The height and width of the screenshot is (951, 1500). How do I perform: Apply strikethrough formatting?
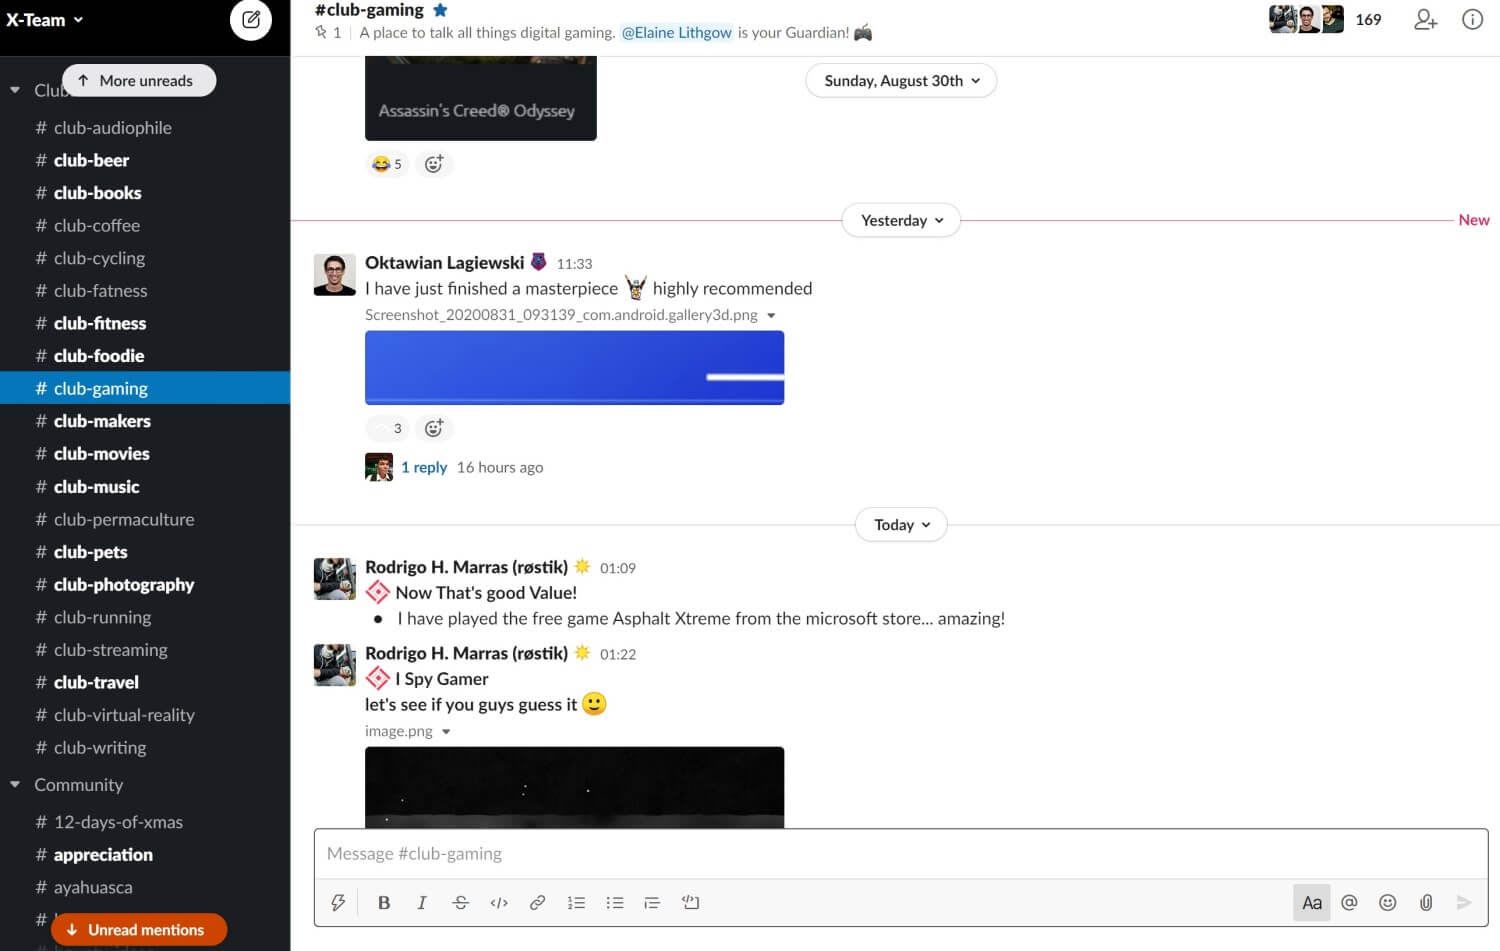[x=460, y=902]
